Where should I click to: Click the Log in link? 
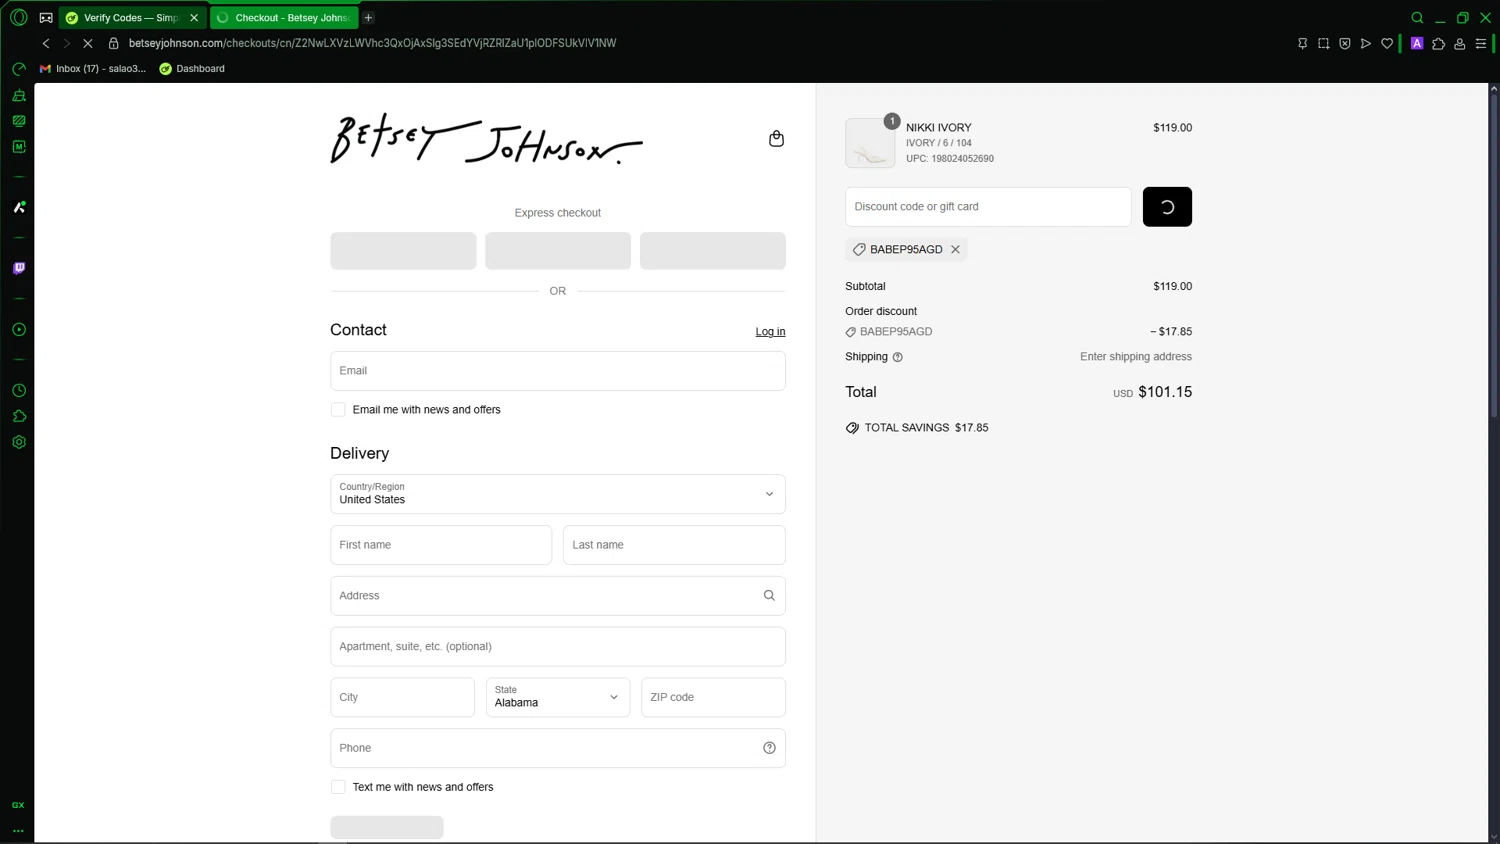pyautogui.click(x=770, y=332)
